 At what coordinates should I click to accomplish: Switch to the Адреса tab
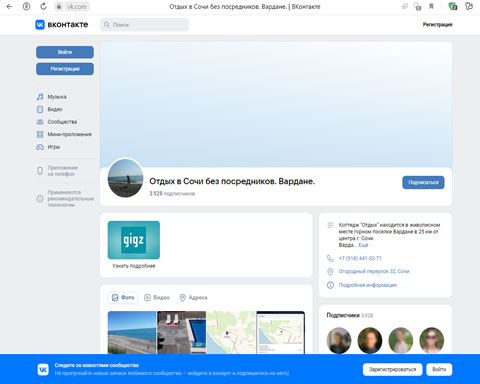coord(193,297)
